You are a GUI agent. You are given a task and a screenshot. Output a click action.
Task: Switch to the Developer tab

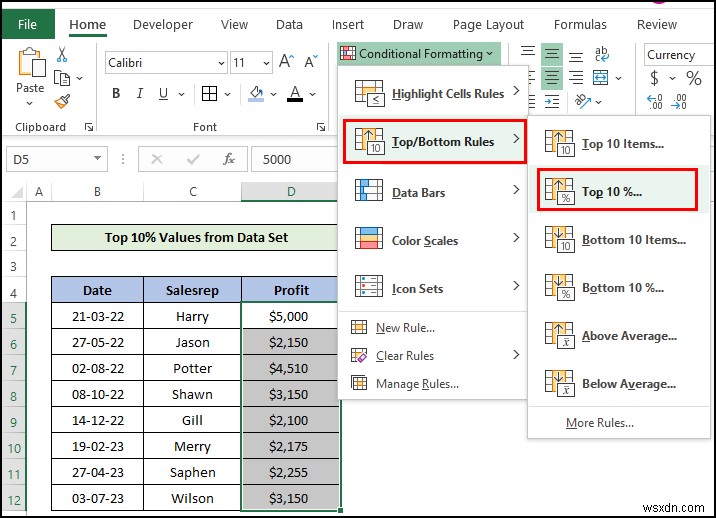point(163,25)
